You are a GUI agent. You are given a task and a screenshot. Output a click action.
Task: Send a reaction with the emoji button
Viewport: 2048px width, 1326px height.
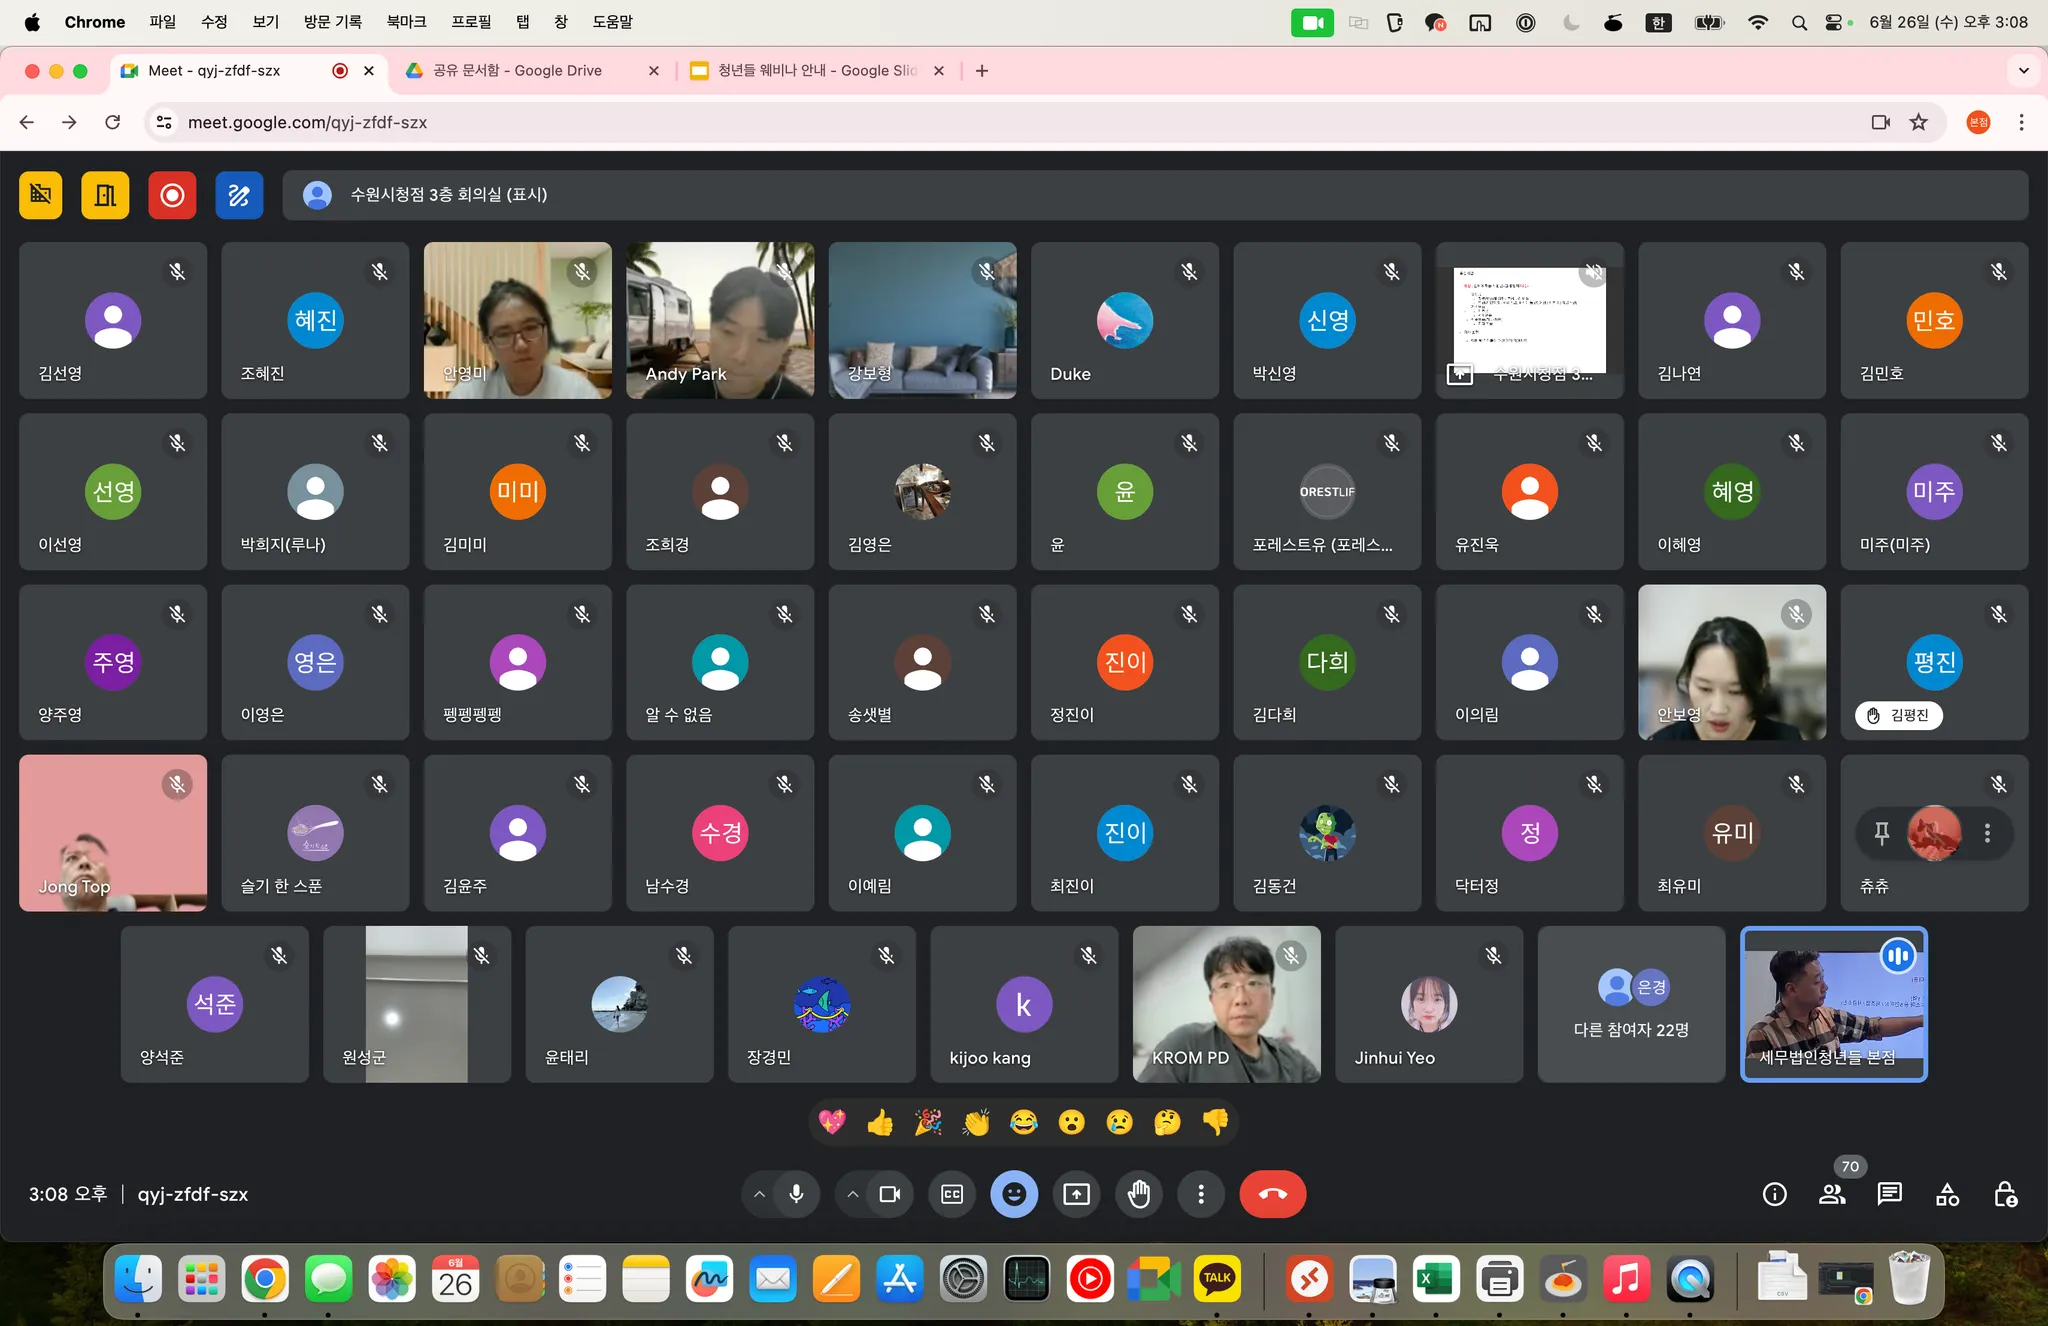coord(1014,1194)
